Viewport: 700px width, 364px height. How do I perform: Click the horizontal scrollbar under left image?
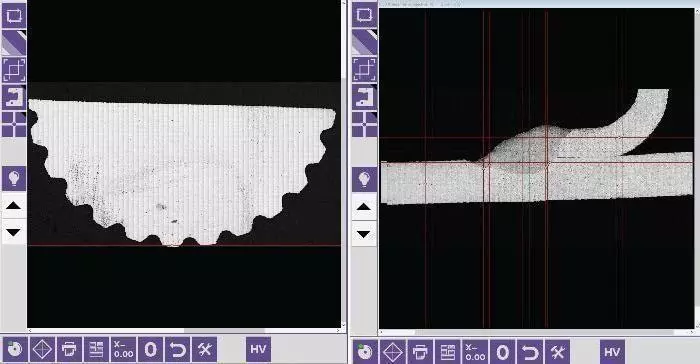[184, 331]
